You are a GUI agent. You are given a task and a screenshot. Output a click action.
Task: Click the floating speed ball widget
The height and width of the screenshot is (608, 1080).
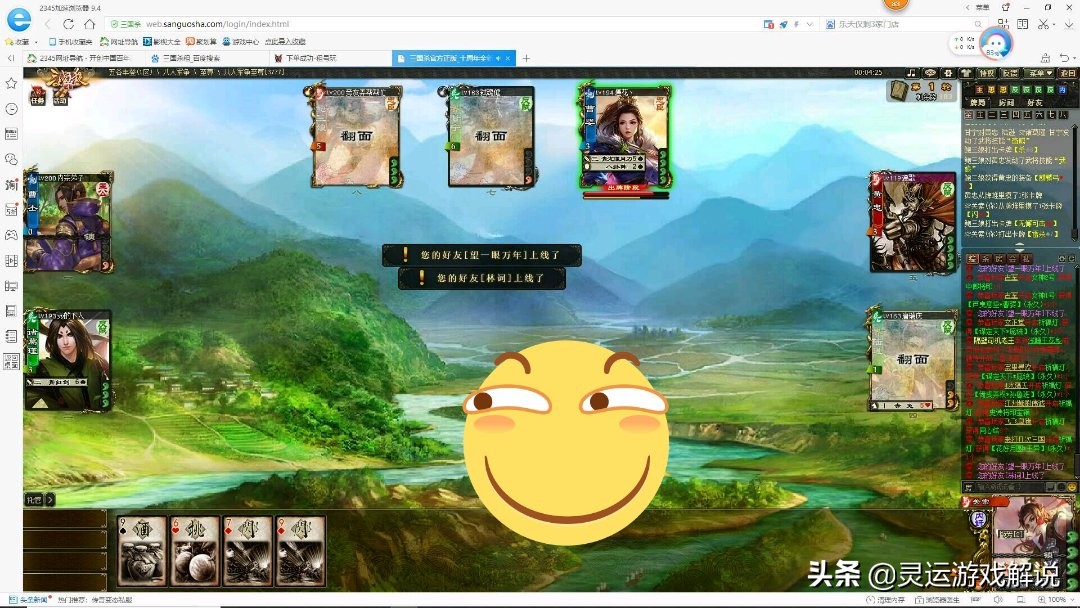tap(995, 44)
